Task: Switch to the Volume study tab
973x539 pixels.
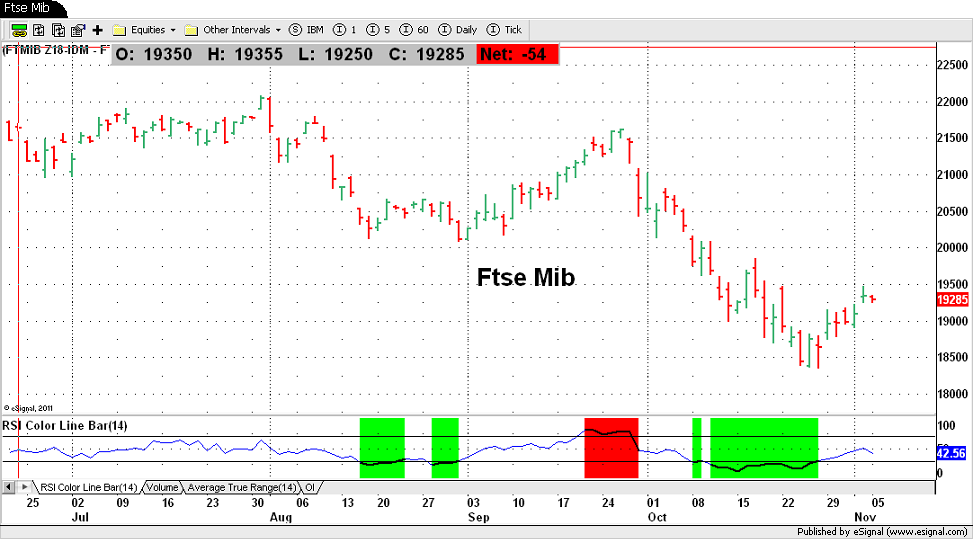Action: 163,488
